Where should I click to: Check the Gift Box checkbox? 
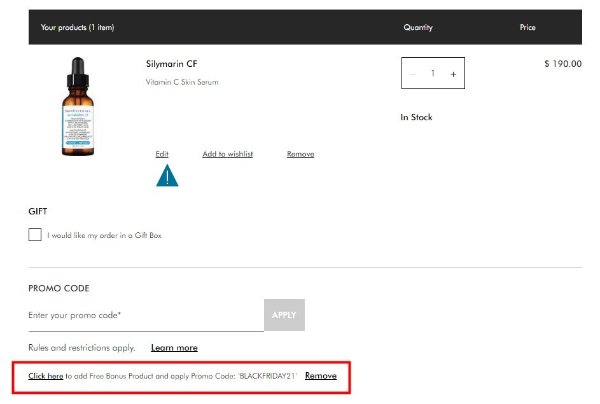[35, 235]
